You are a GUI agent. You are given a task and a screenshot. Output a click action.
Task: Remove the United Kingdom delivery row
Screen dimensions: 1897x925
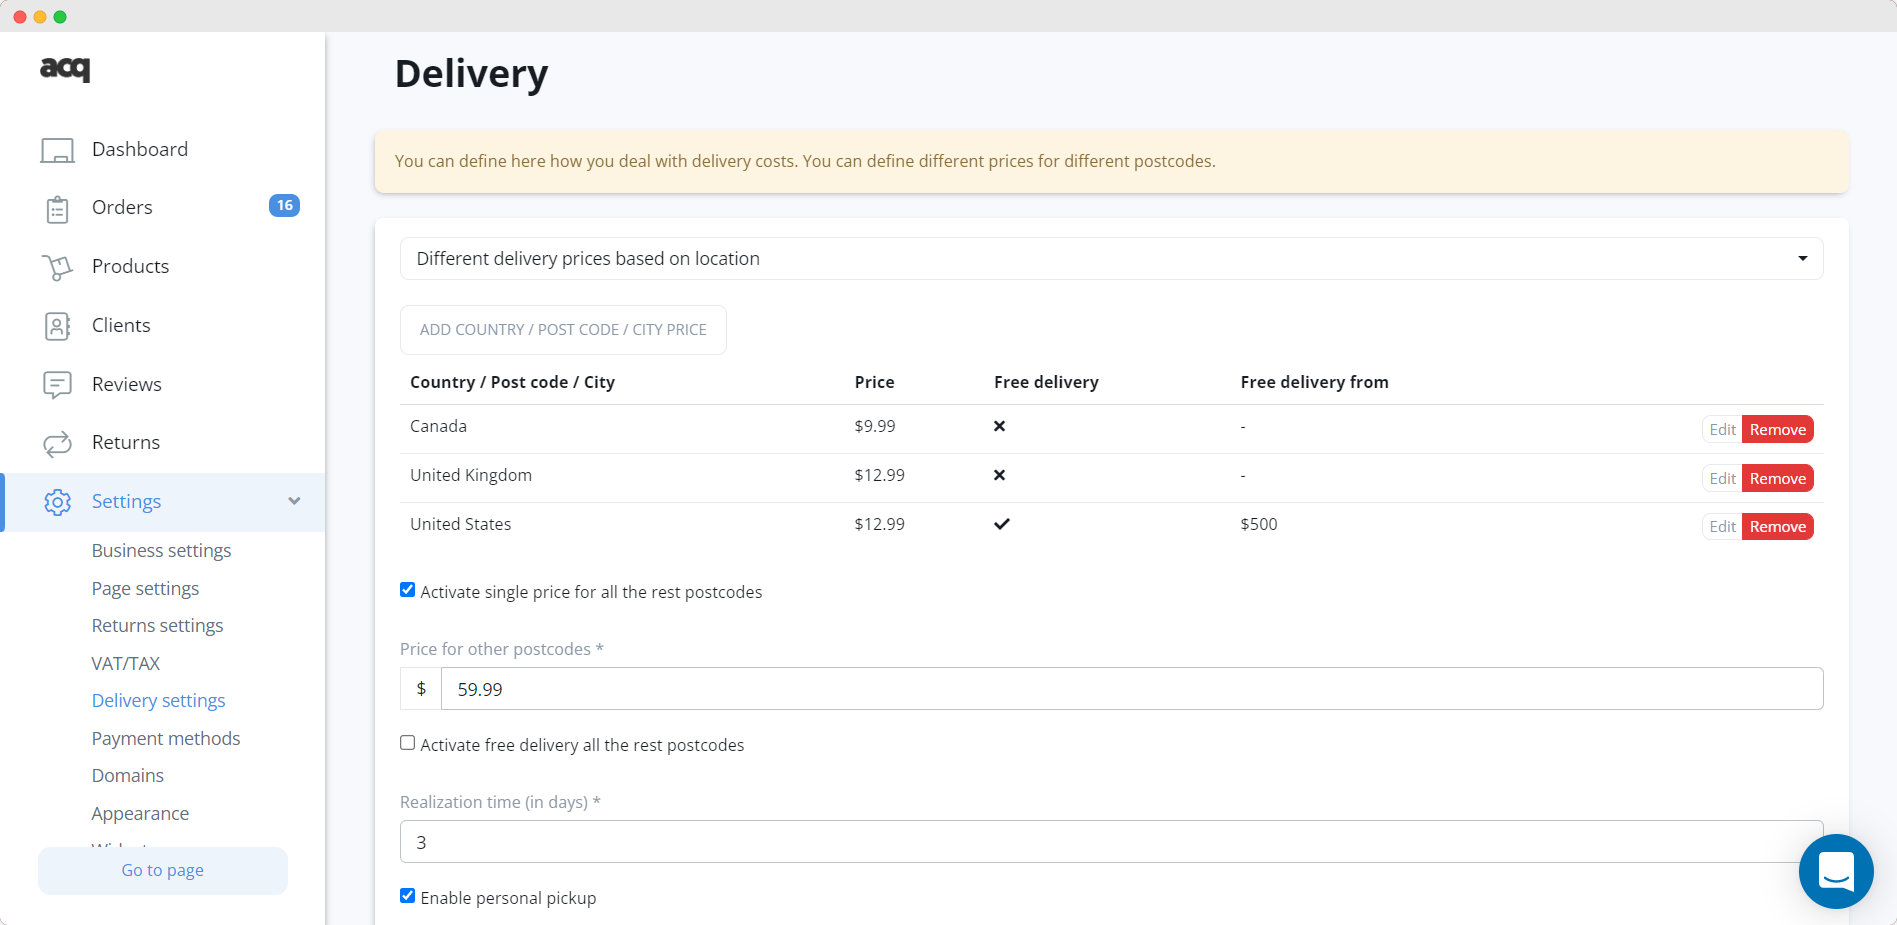[1777, 478]
